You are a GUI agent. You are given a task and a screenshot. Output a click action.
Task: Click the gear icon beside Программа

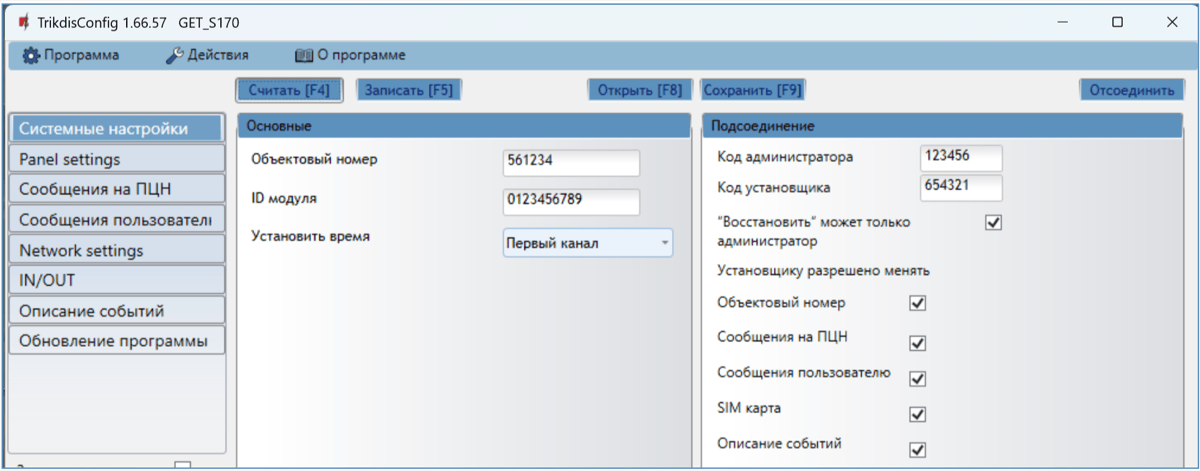pos(31,55)
